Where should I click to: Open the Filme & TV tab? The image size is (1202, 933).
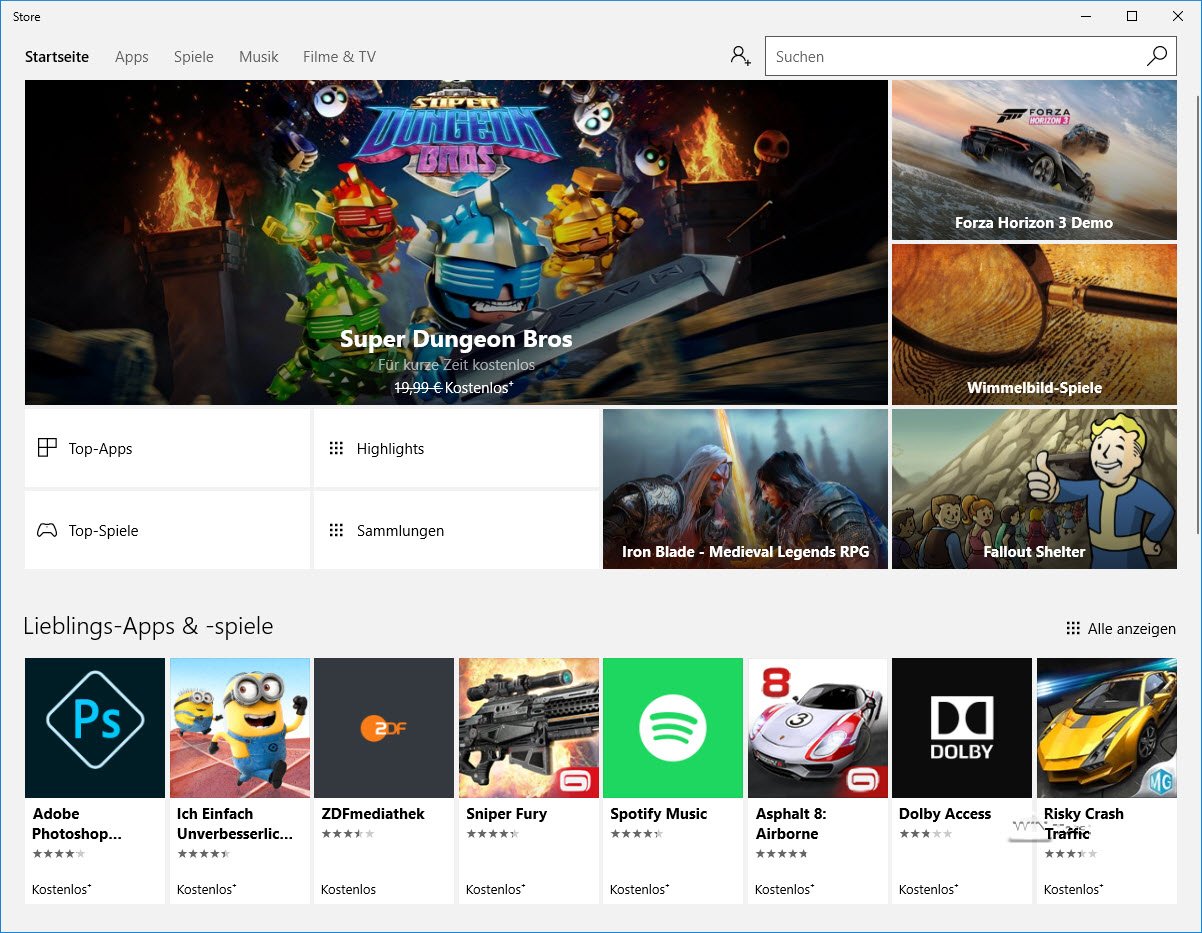[339, 57]
